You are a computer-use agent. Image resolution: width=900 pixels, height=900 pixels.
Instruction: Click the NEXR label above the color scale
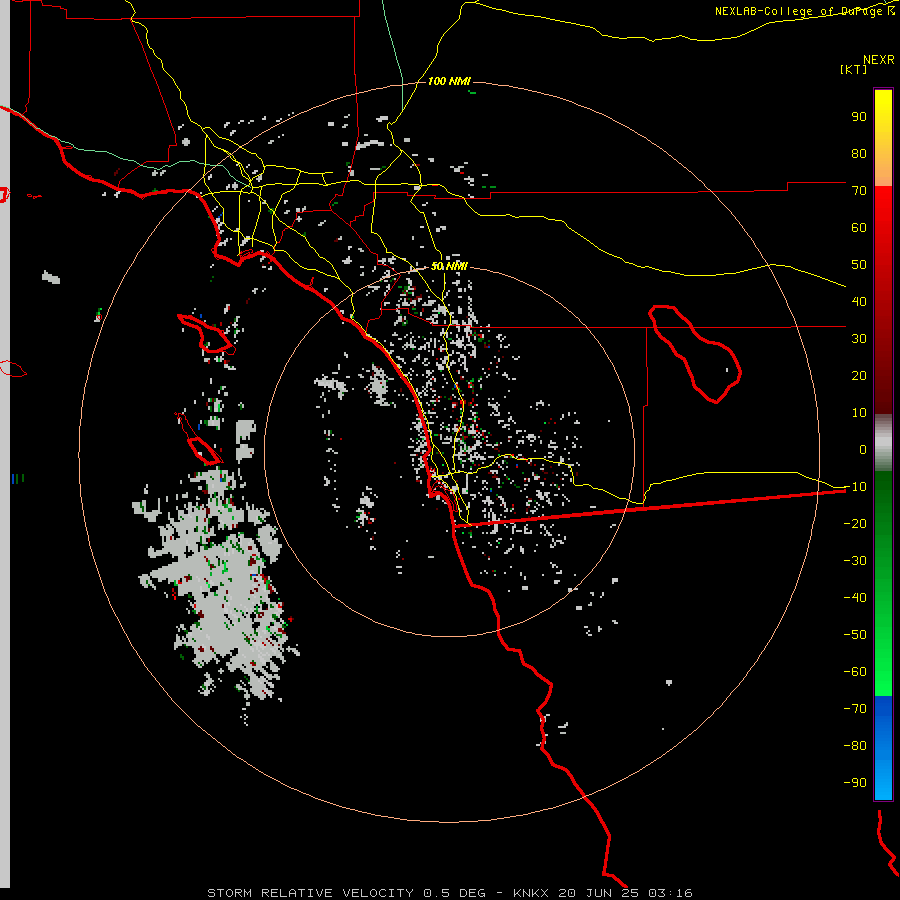tap(878, 60)
